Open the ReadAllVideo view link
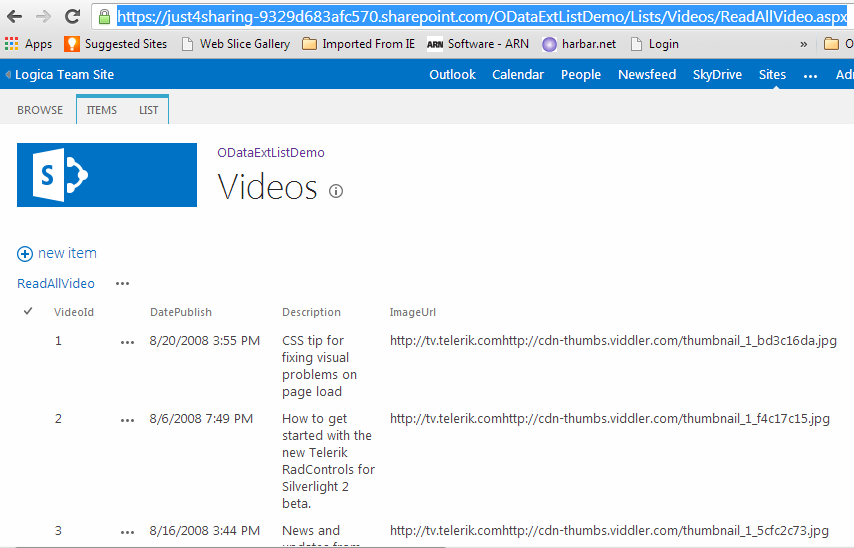The image size is (854, 548). coord(56,284)
